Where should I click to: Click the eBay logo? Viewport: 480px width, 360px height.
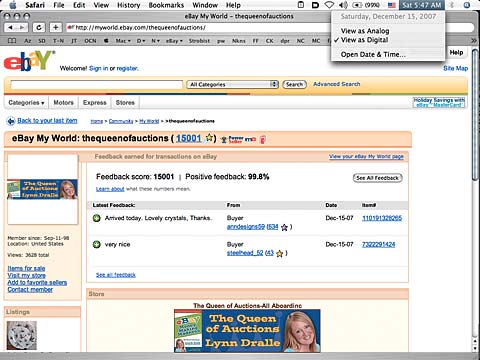click(x=29, y=61)
